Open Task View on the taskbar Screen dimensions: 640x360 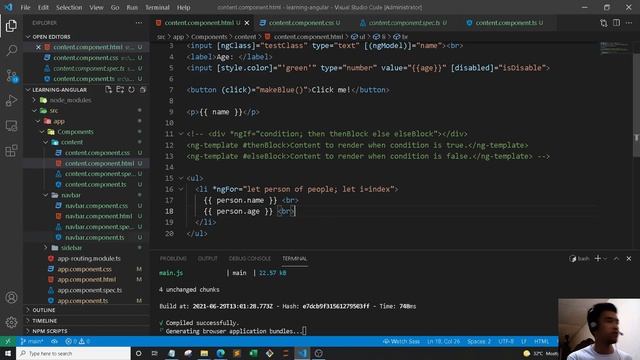point(155,353)
